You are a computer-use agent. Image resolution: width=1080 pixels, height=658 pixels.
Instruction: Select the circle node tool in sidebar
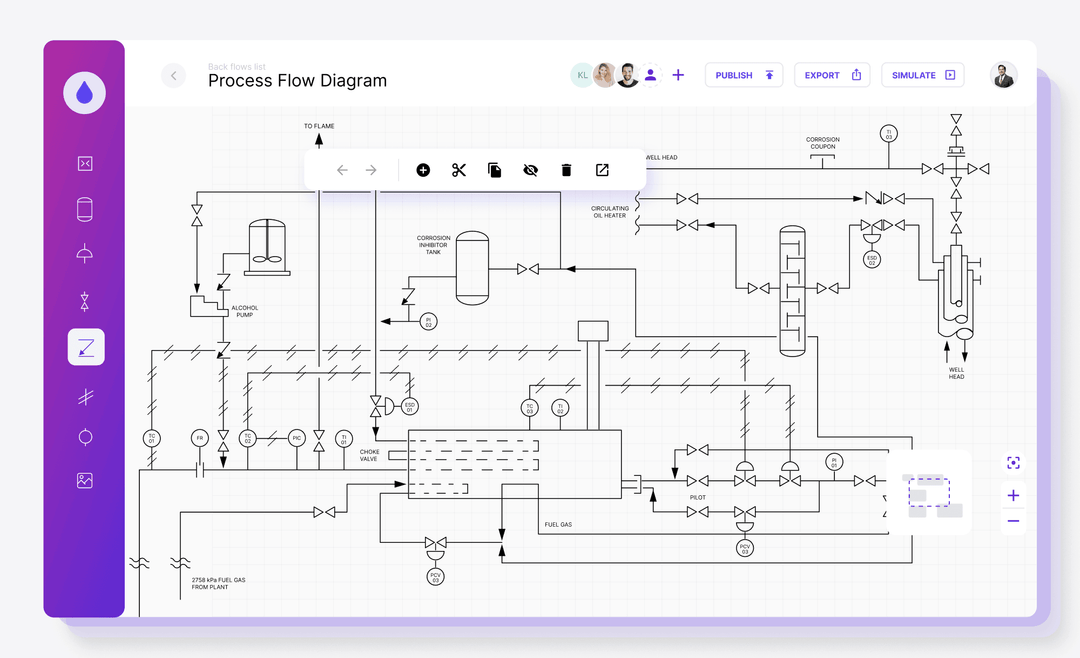coord(84,437)
